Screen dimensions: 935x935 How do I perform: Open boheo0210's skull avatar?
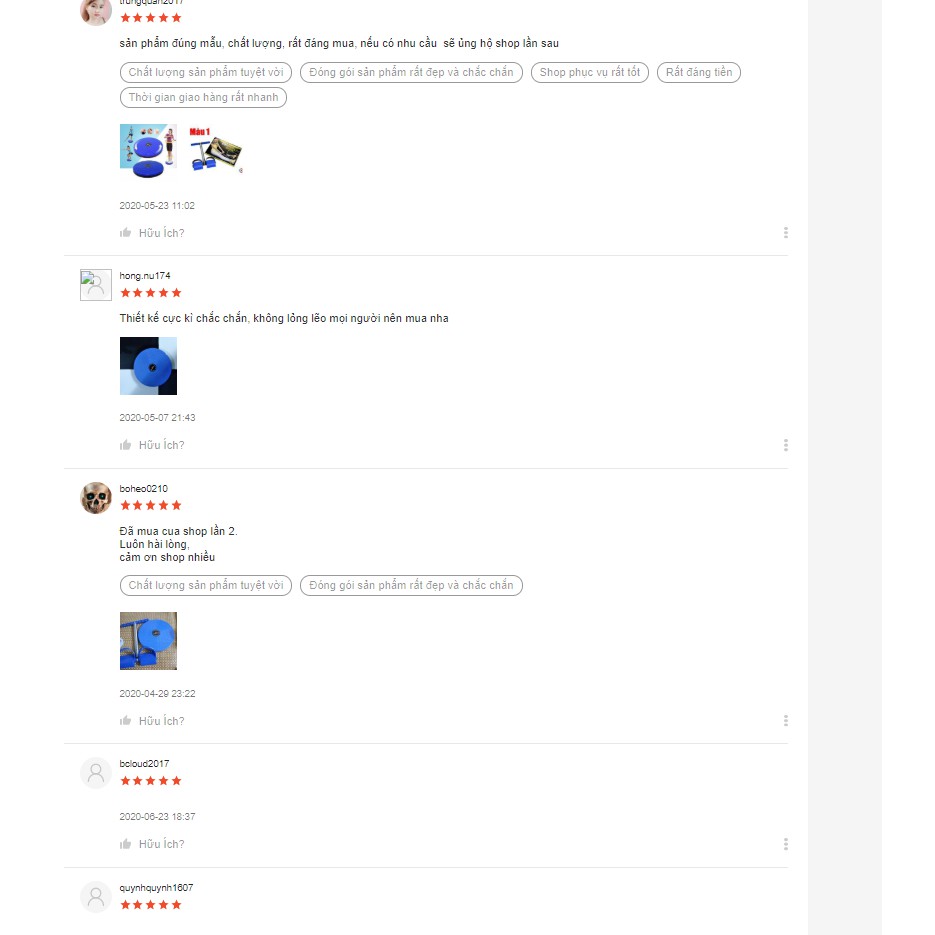pos(96,498)
